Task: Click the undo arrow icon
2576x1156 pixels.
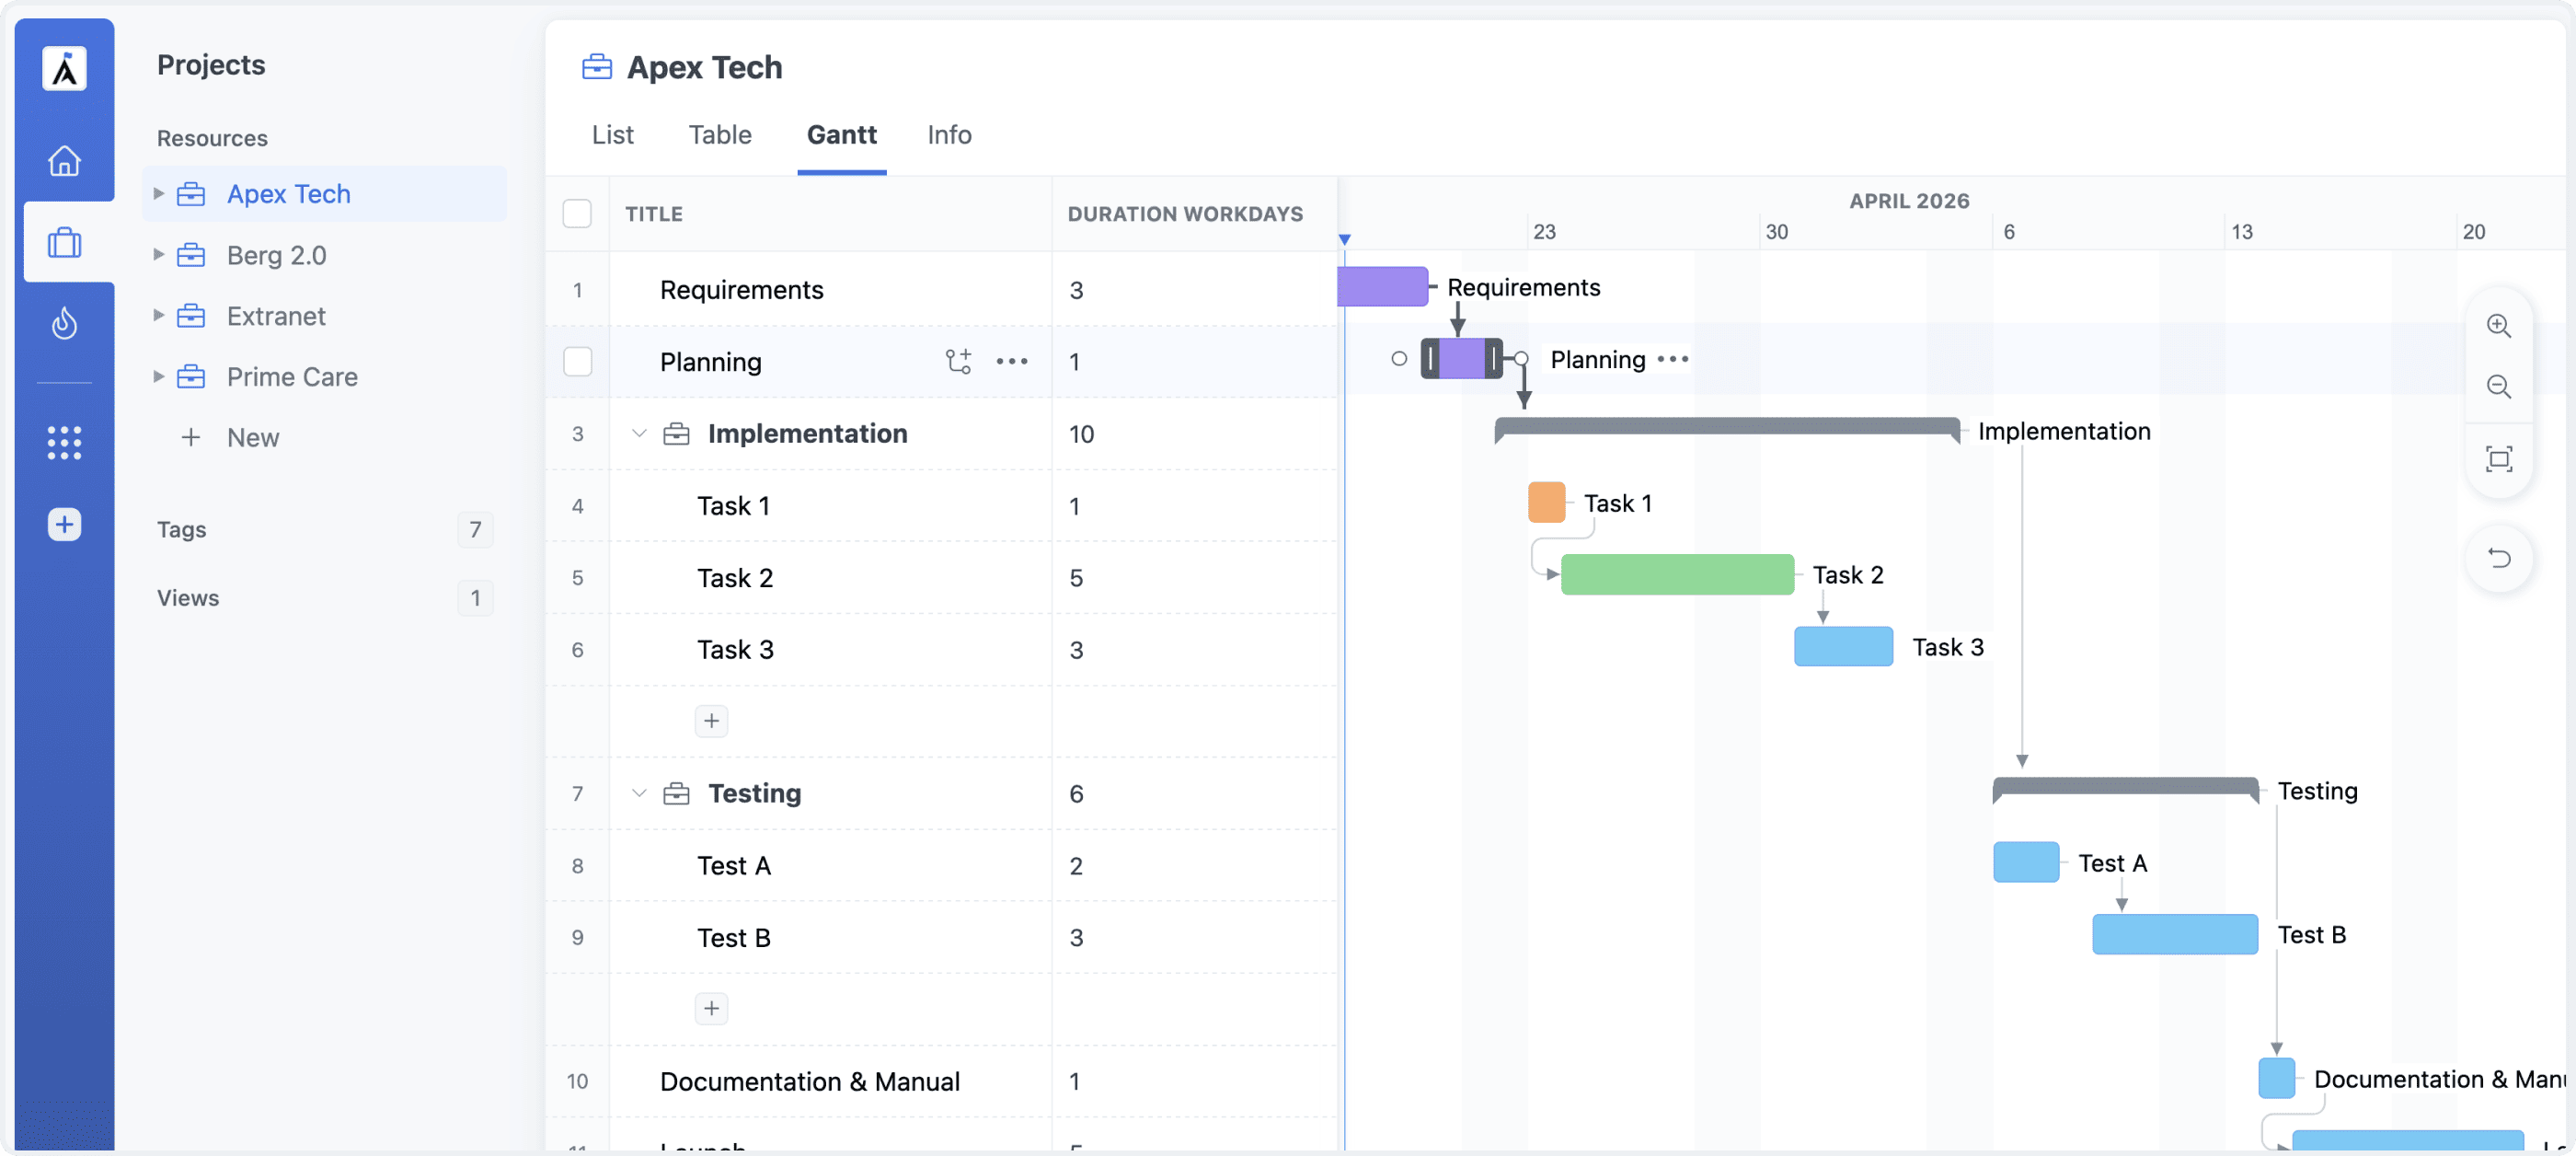Action: 2500,559
